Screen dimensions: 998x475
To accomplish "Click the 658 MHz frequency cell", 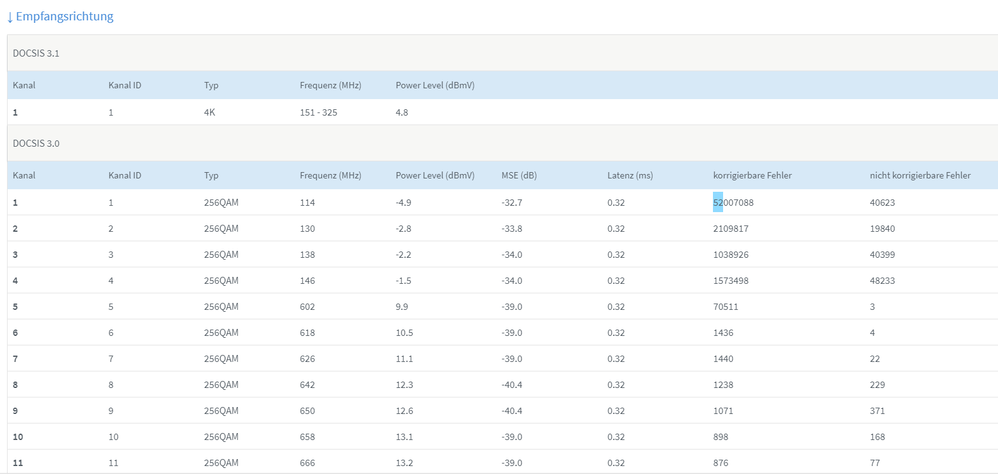I will [x=307, y=437].
